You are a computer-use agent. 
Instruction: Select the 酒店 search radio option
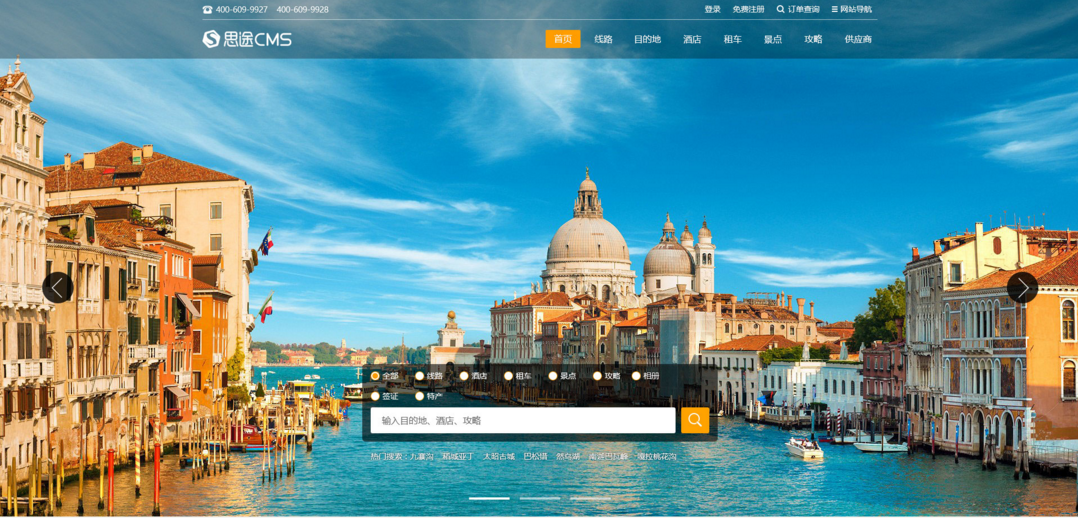(464, 376)
